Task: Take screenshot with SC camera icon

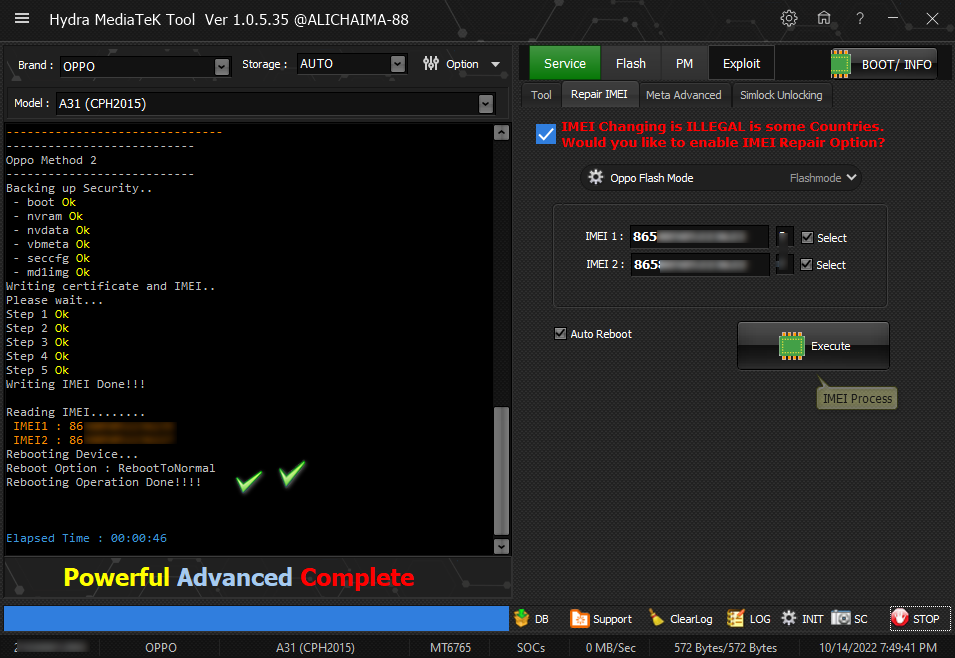Action: [x=840, y=618]
